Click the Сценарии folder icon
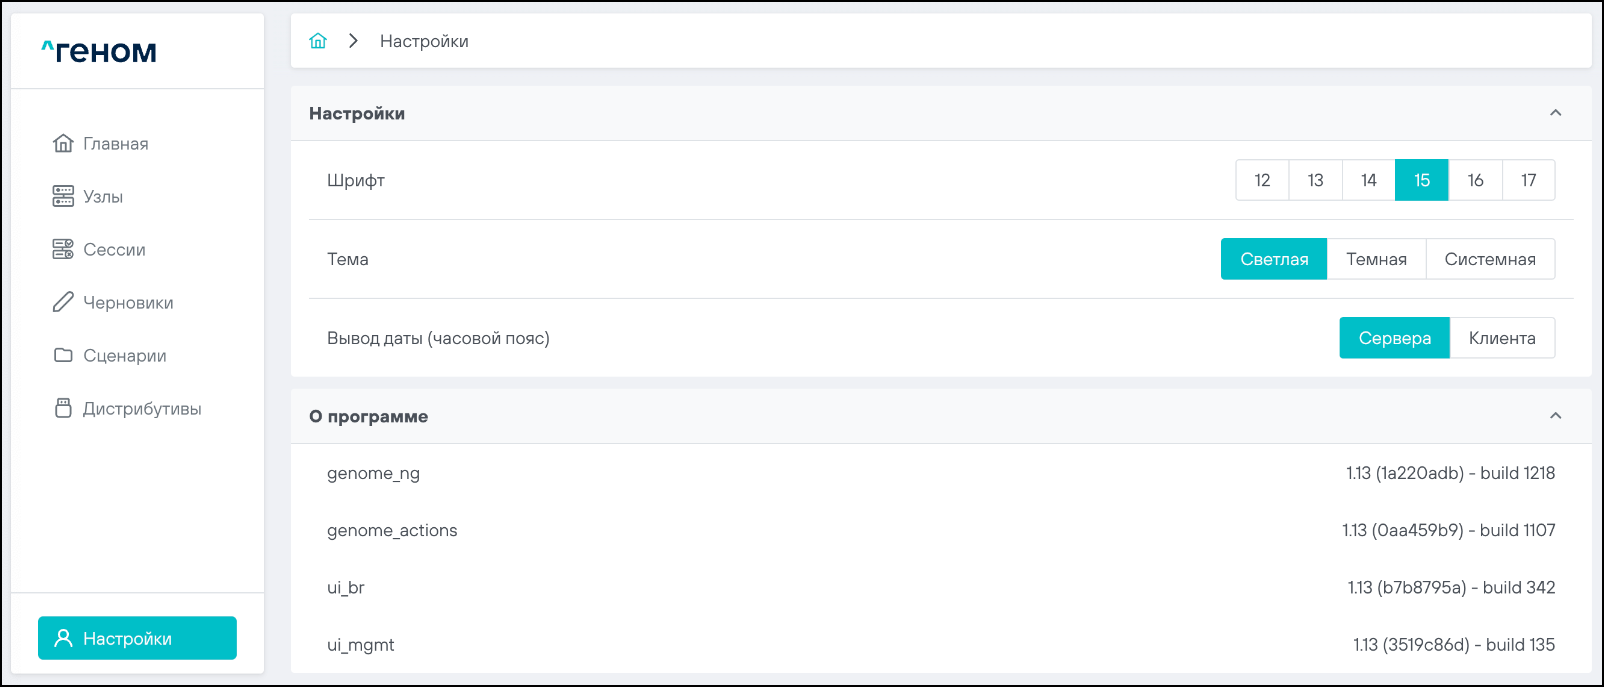This screenshot has height=688, width=1604. (x=63, y=355)
